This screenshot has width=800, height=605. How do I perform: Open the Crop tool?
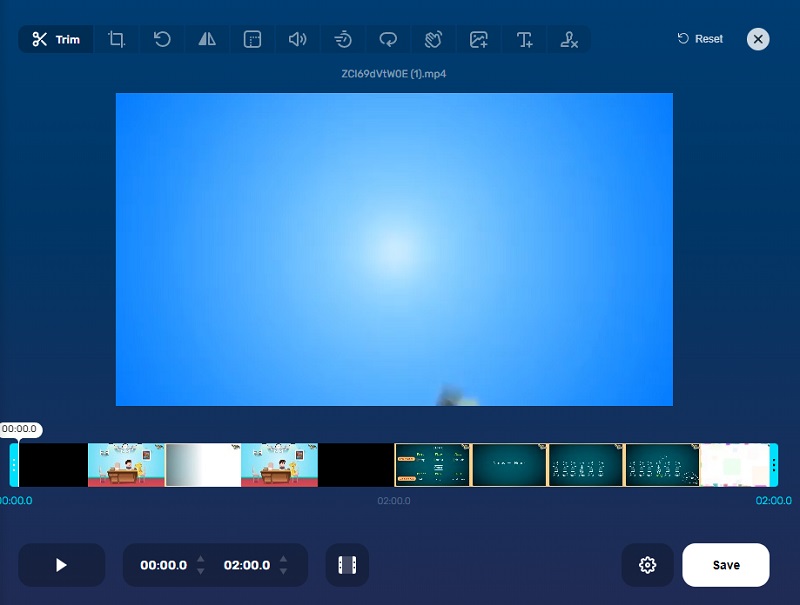click(115, 39)
